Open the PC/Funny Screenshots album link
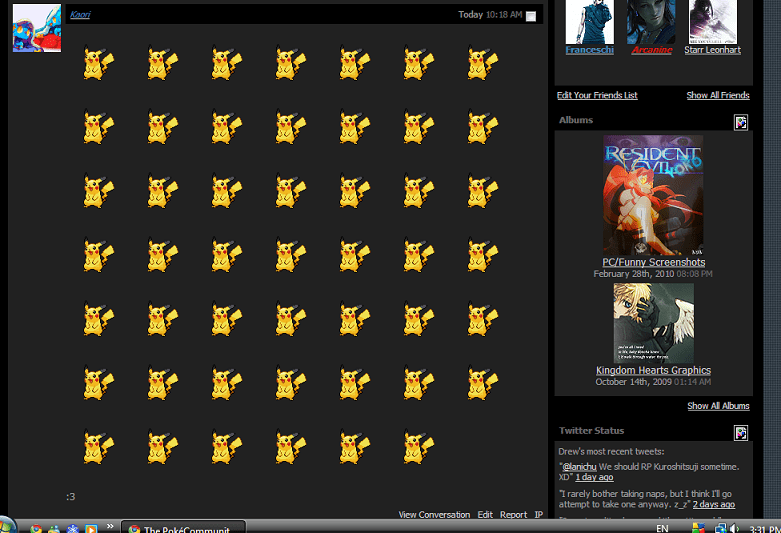The image size is (781, 533). tap(653, 262)
